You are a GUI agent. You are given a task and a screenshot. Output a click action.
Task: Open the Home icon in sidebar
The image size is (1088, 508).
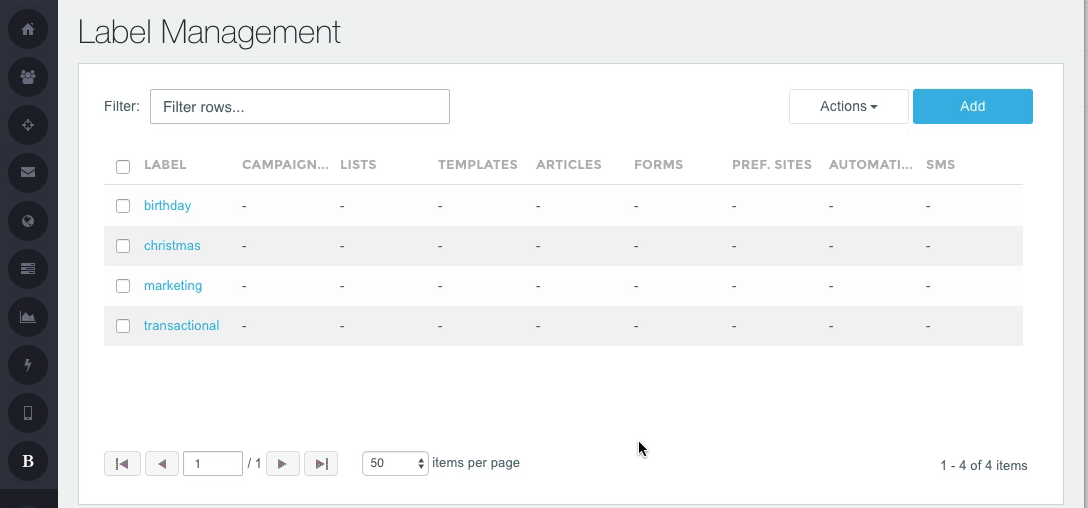click(x=28, y=29)
